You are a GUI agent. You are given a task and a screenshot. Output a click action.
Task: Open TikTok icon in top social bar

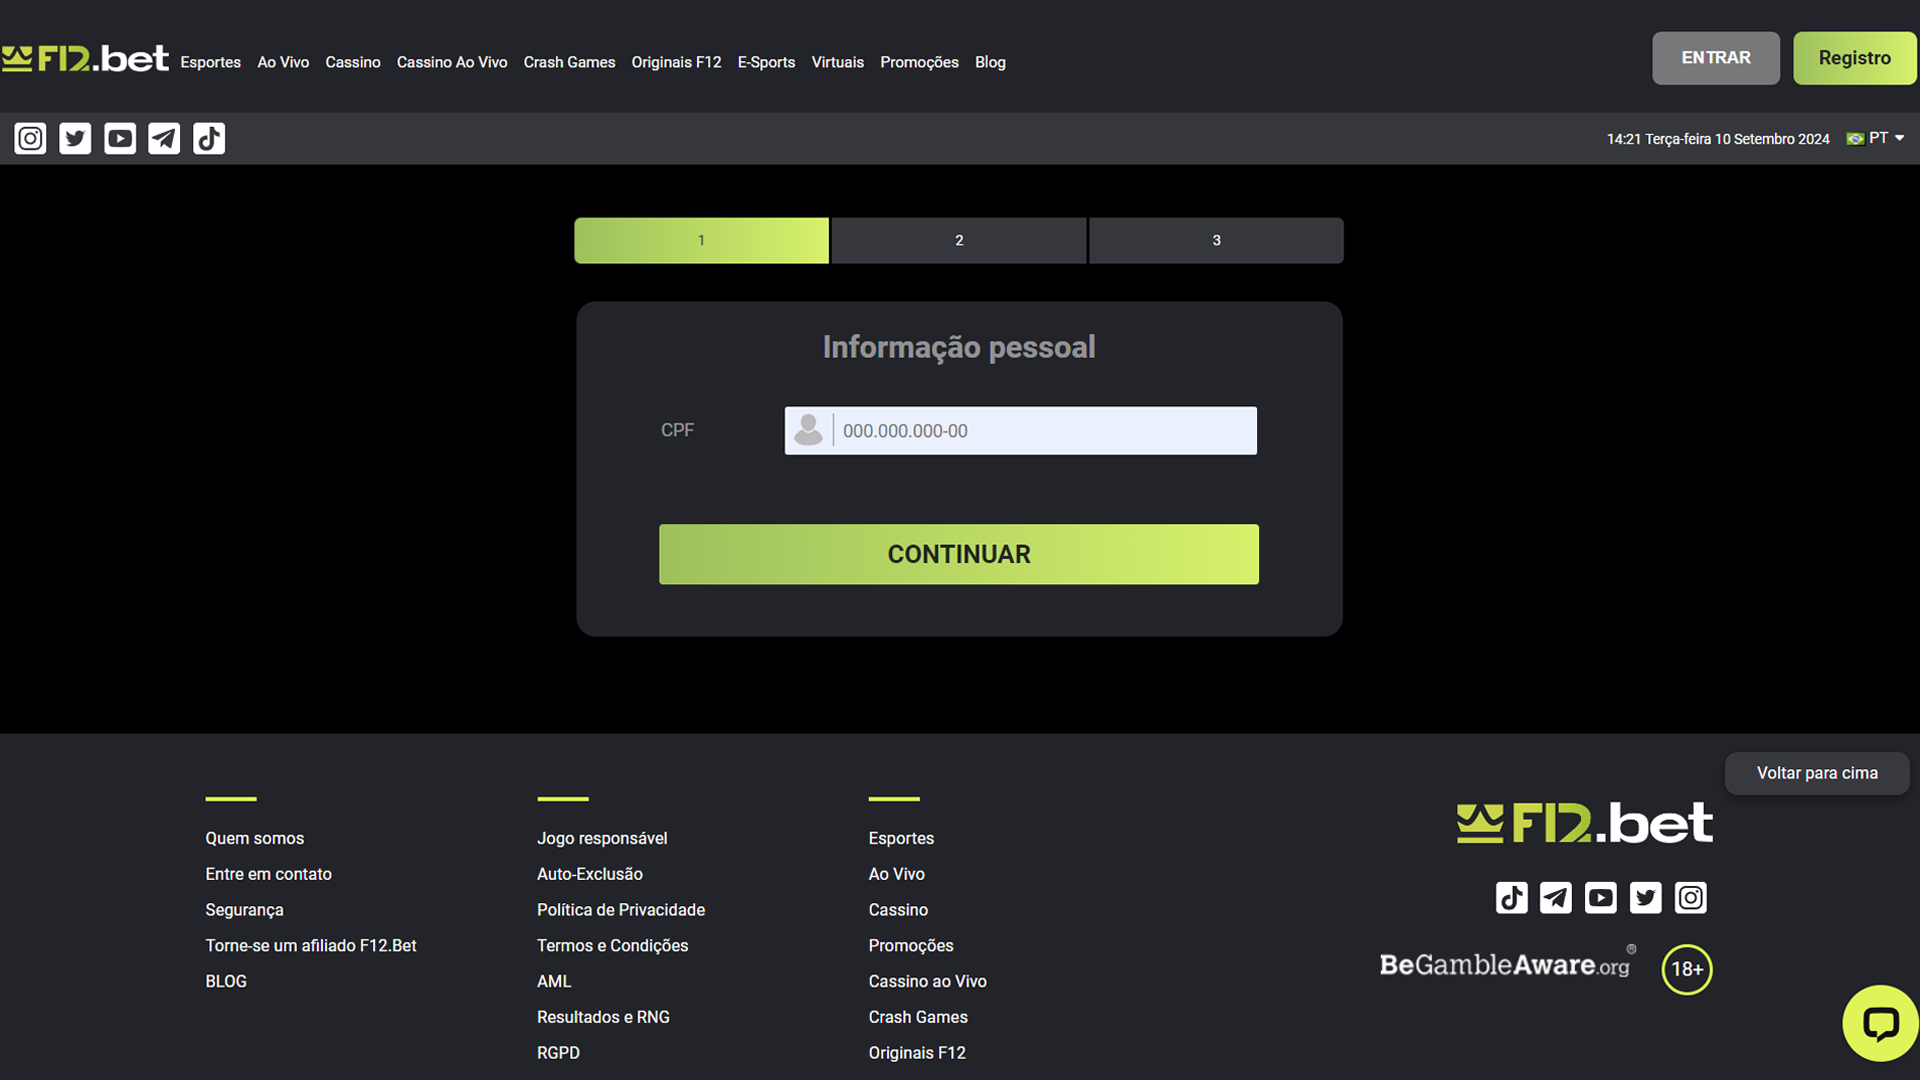click(209, 138)
